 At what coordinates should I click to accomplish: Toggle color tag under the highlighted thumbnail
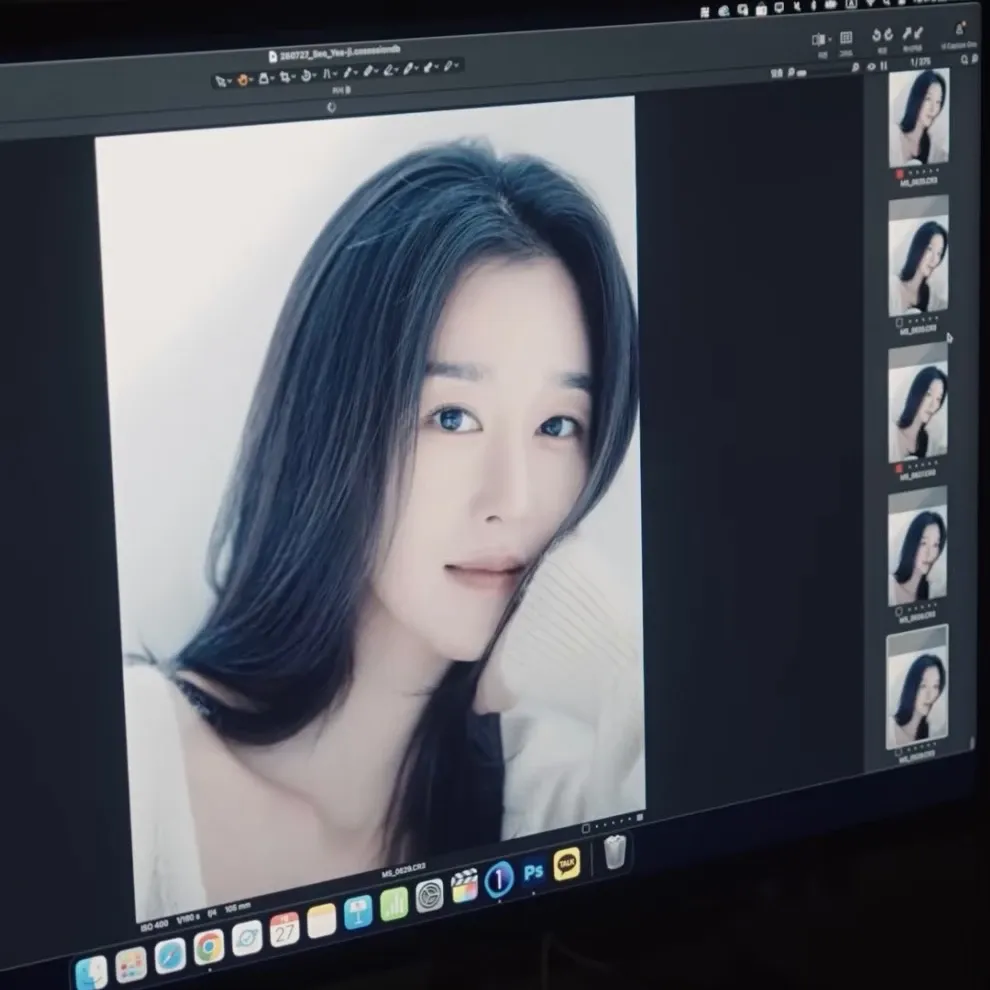click(x=898, y=753)
